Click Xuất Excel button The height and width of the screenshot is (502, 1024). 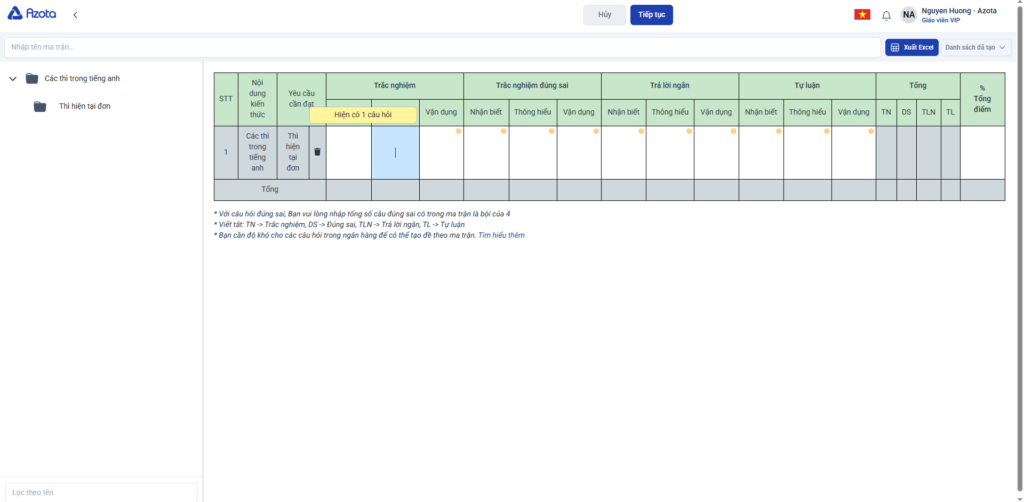tap(910, 47)
